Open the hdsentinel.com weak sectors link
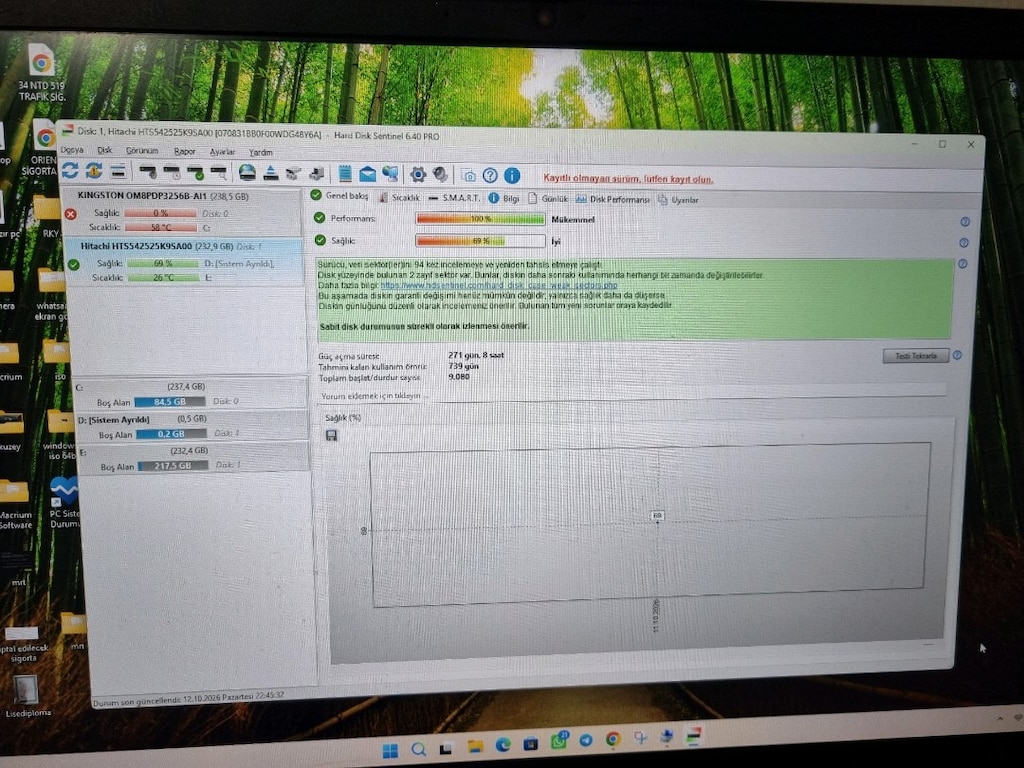1024x768 pixels. click(499, 285)
